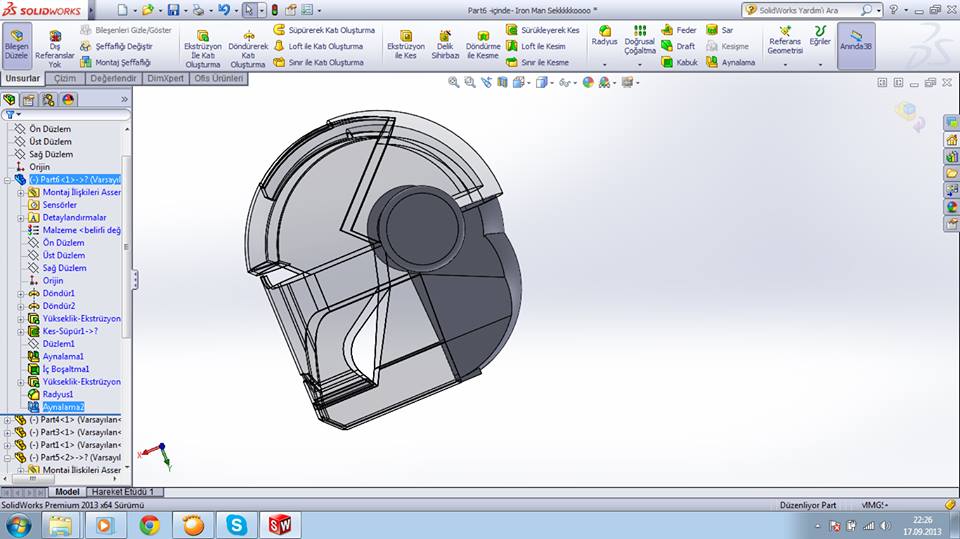Select Doğrusal Çoğaltma pattern tool
The image size is (960, 539).
point(639,40)
